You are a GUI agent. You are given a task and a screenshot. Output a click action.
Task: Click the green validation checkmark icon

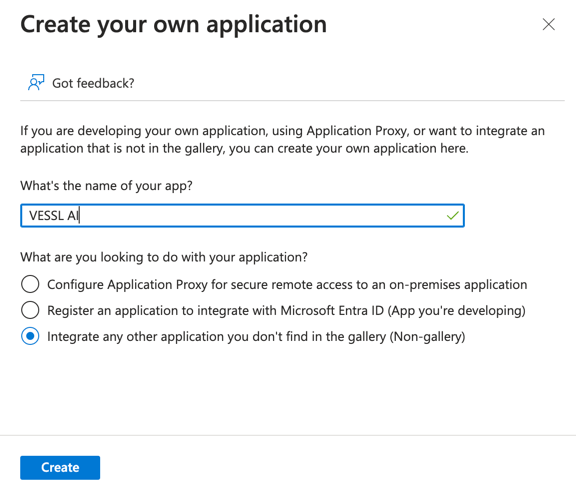coord(453,215)
